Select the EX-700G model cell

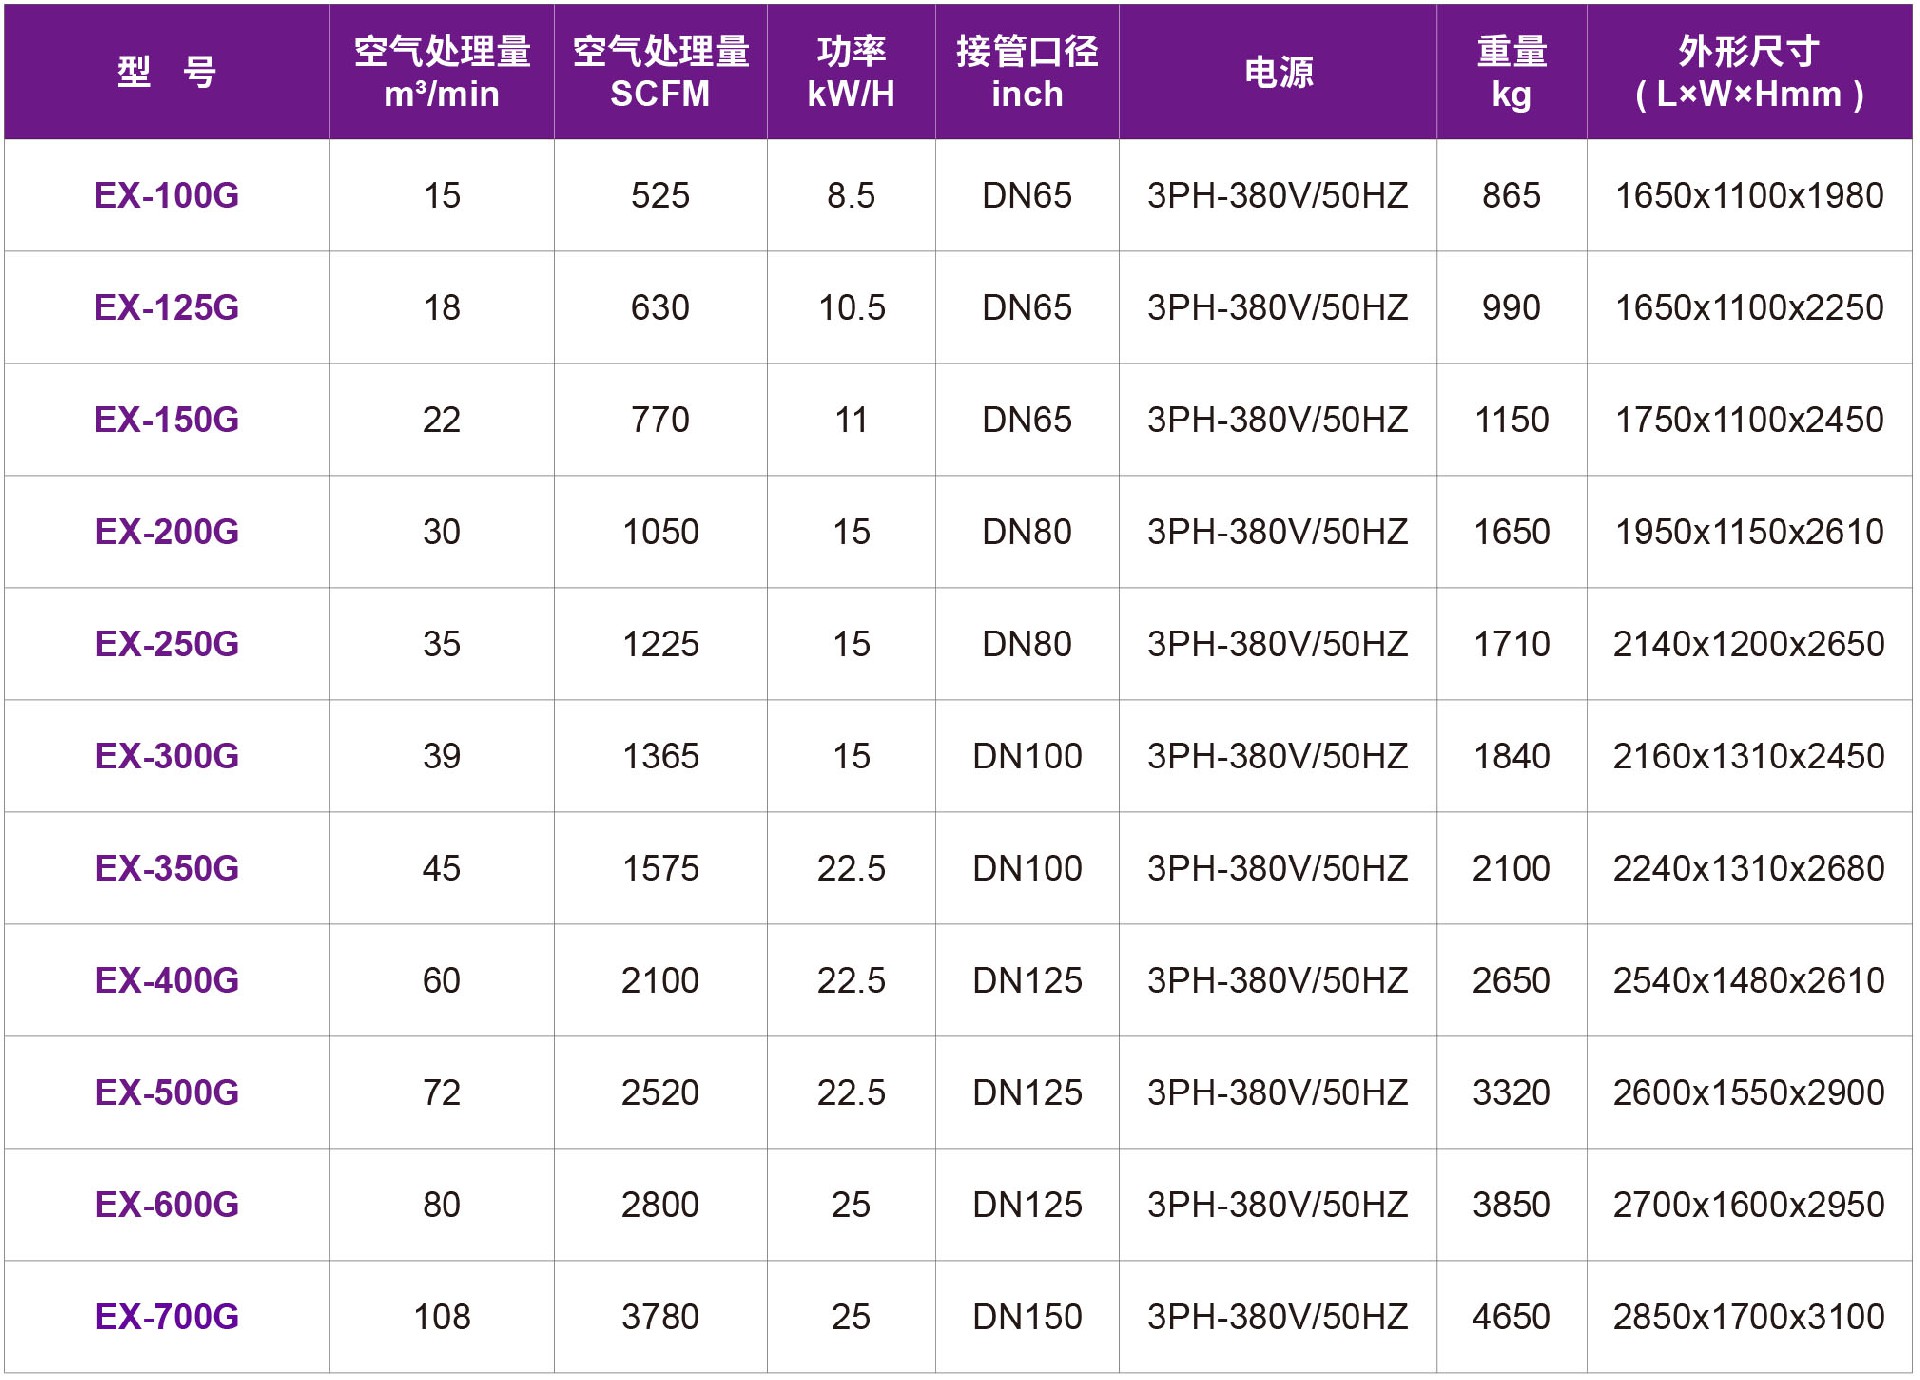tap(167, 1316)
